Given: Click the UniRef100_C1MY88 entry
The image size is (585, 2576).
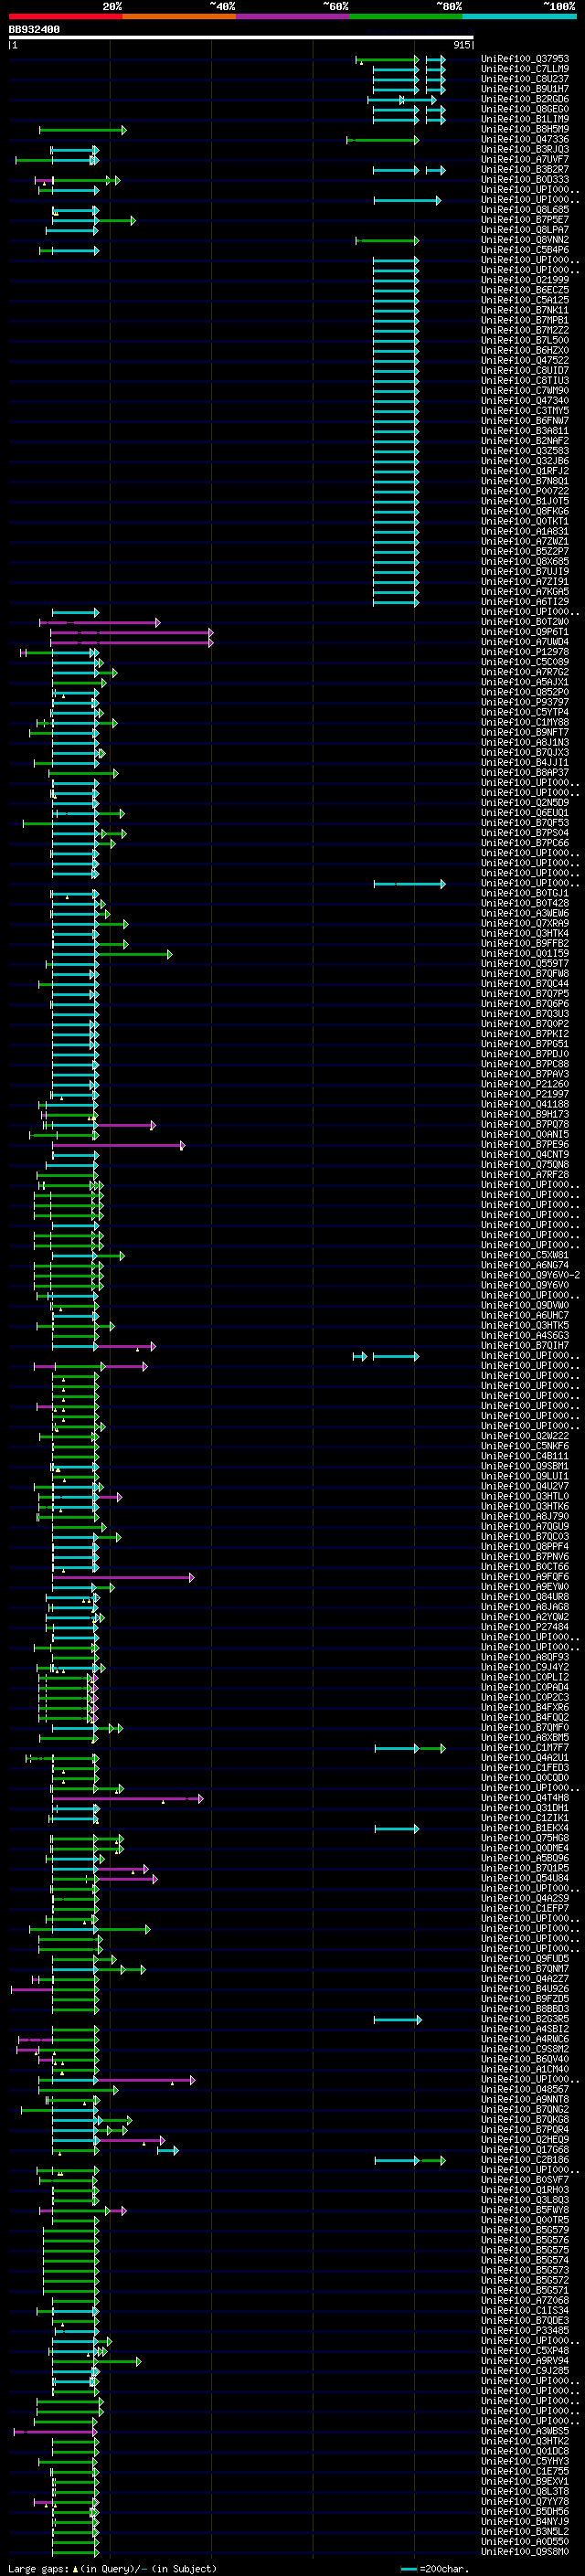Looking at the screenshot, I should tap(525, 722).
